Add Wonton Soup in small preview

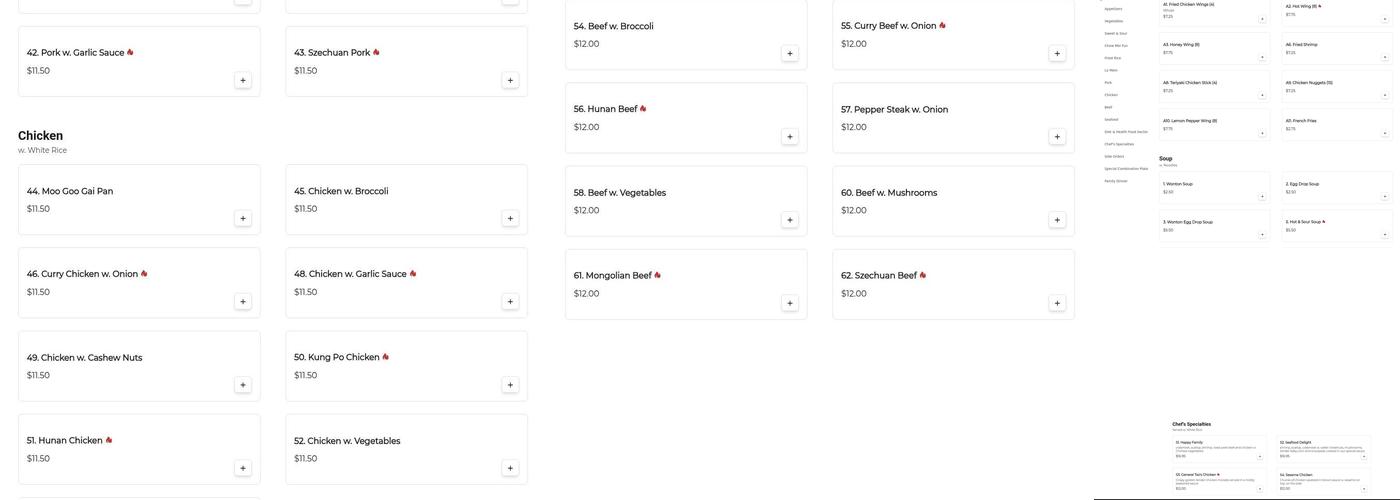pyautogui.click(x=1262, y=197)
